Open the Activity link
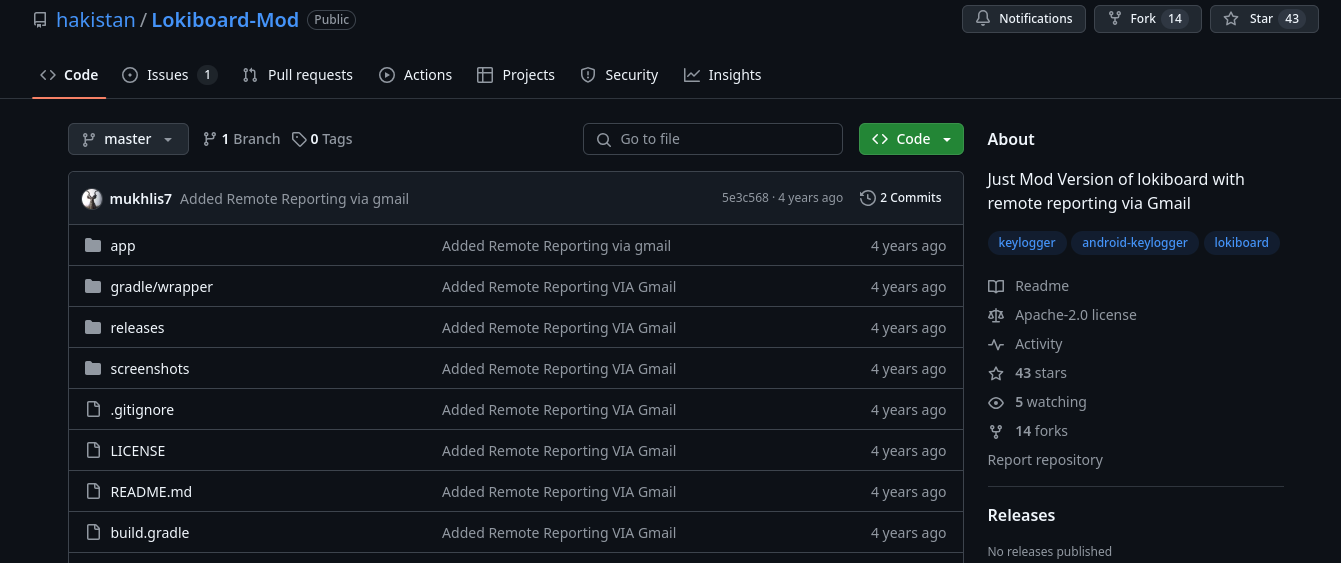Image resolution: width=1341 pixels, height=563 pixels. [x=1039, y=344]
